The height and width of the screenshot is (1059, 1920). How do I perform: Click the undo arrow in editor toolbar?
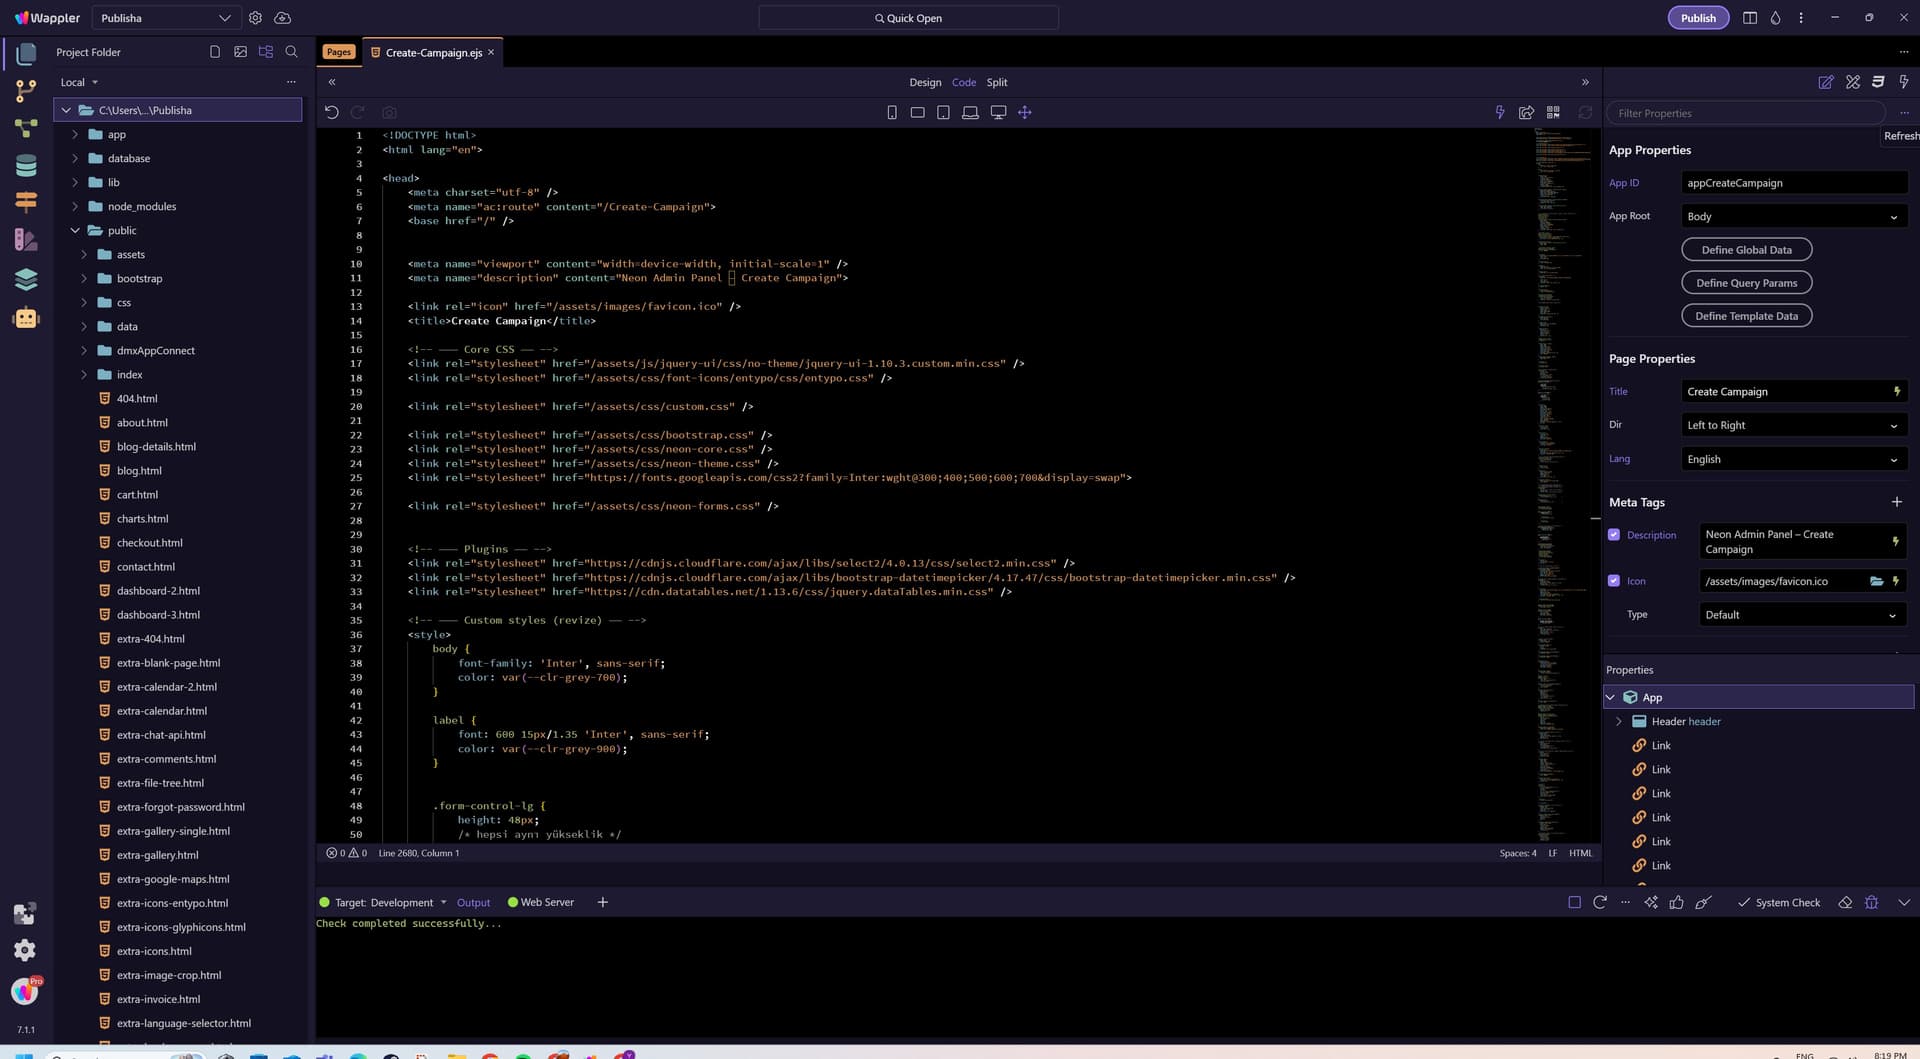coord(332,113)
